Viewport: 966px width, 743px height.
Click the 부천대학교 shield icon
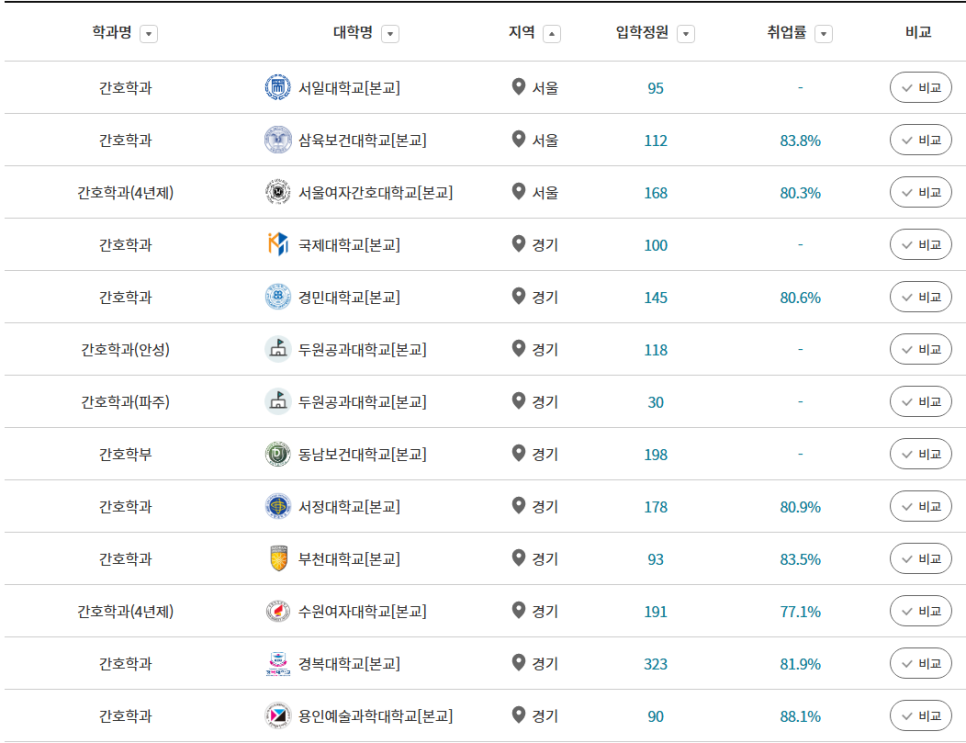278,559
